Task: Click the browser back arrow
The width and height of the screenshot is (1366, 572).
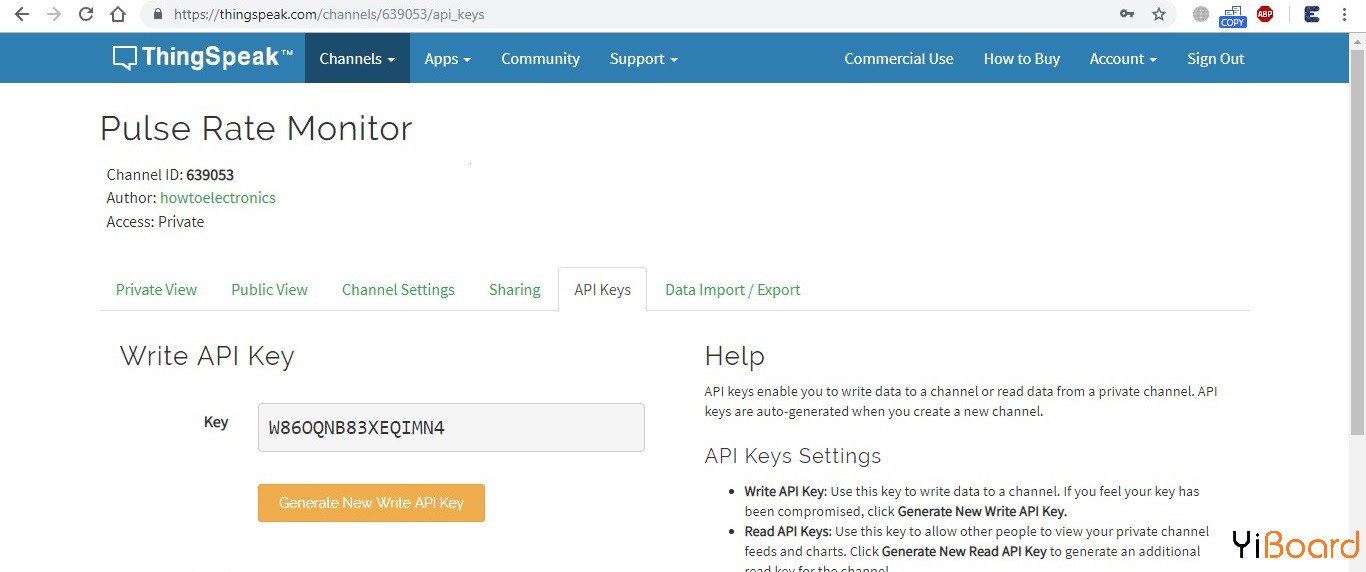Action: pyautogui.click(x=21, y=14)
